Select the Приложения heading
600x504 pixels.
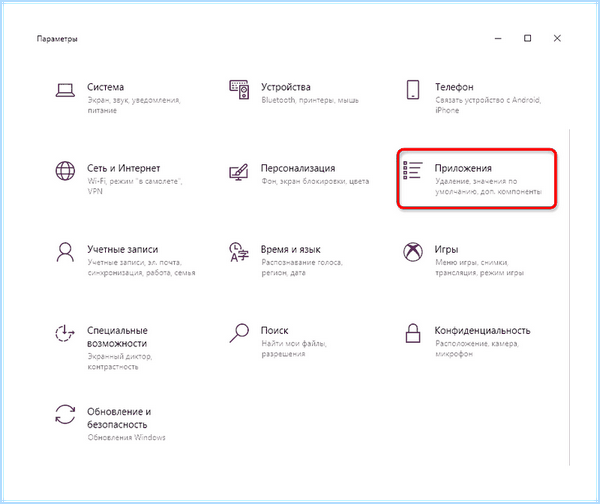[463, 168]
